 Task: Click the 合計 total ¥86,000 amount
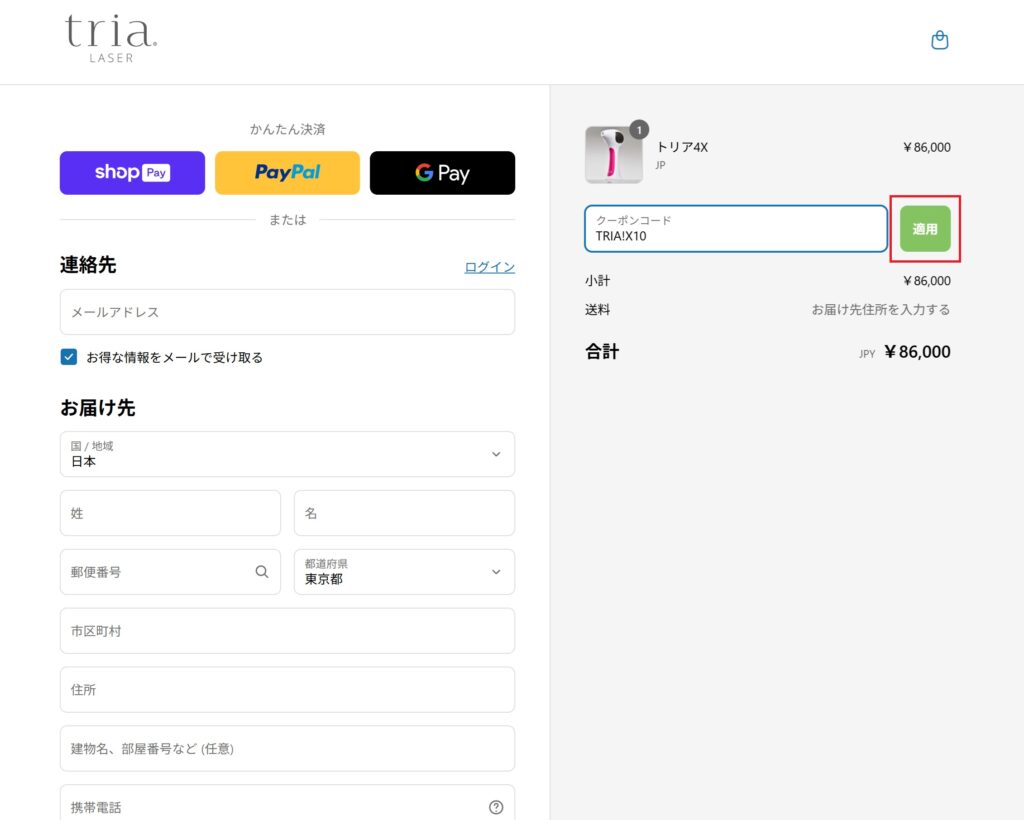917,352
